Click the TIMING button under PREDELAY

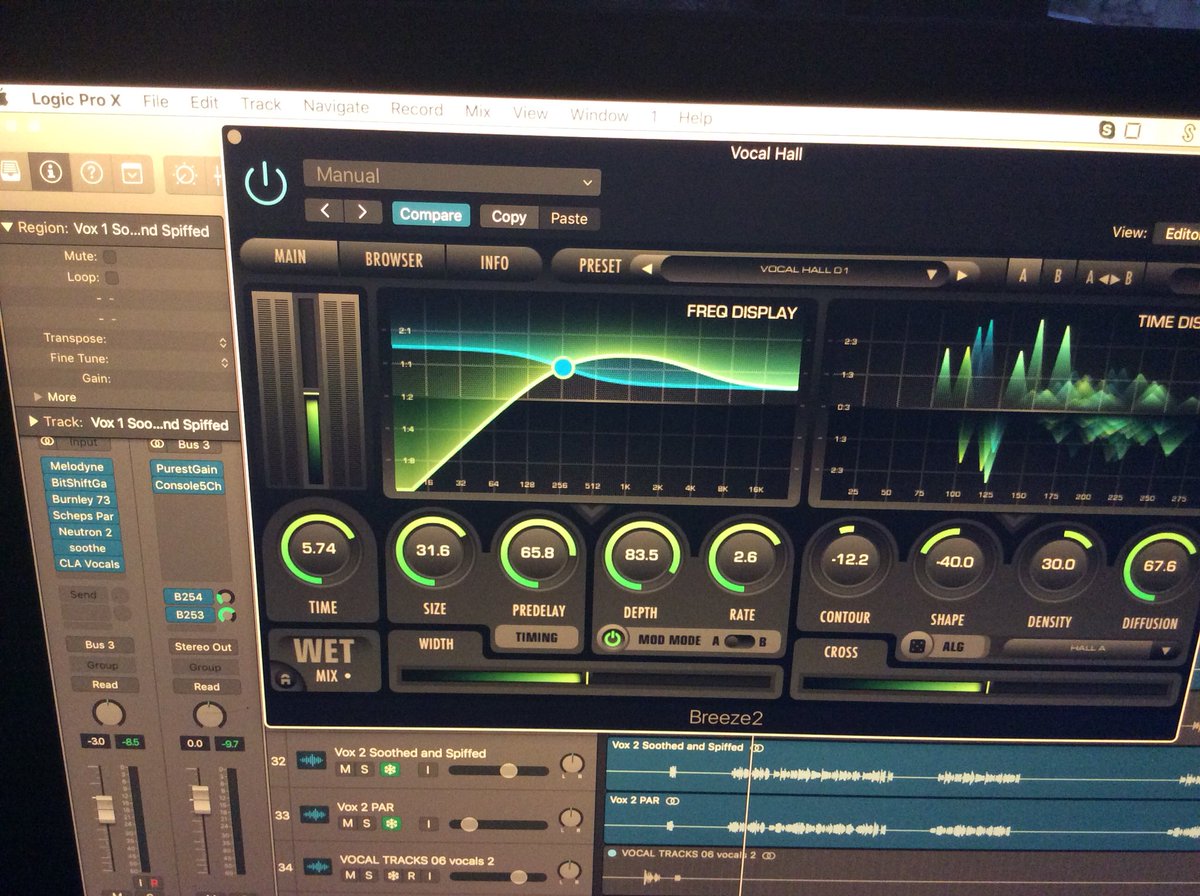pos(539,637)
